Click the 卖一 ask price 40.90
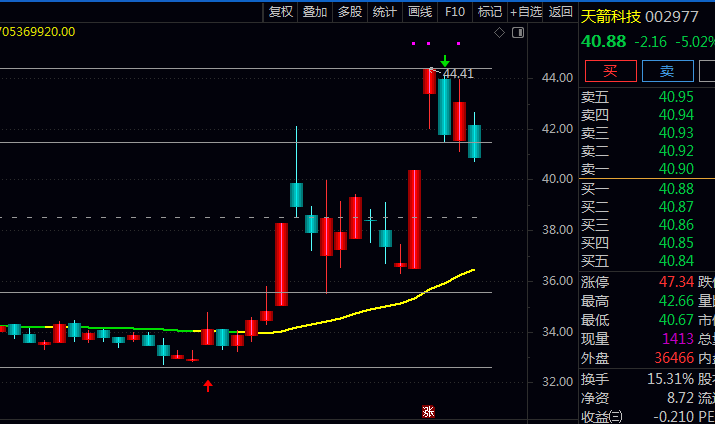 (x=676, y=169)
